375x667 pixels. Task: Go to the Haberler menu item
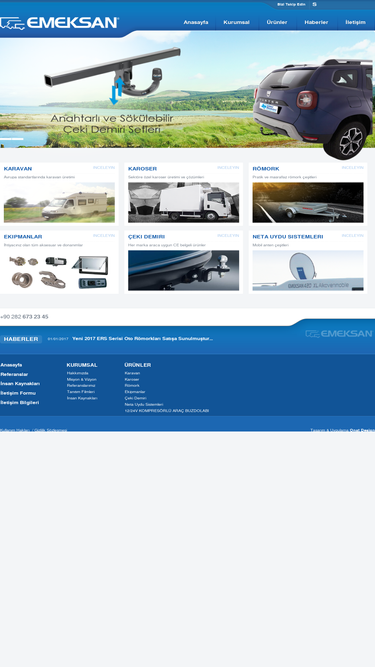pos(316,22)
